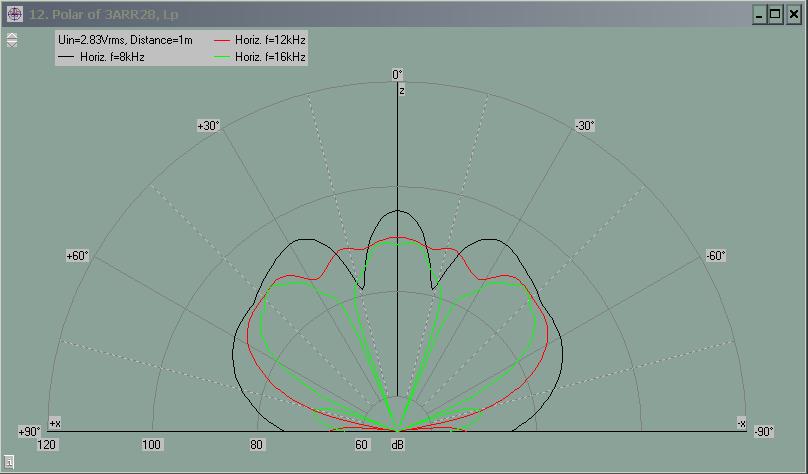Click the 60 dB scale label
The width and height of the screenshot is (808, 474).
(361, 445)
